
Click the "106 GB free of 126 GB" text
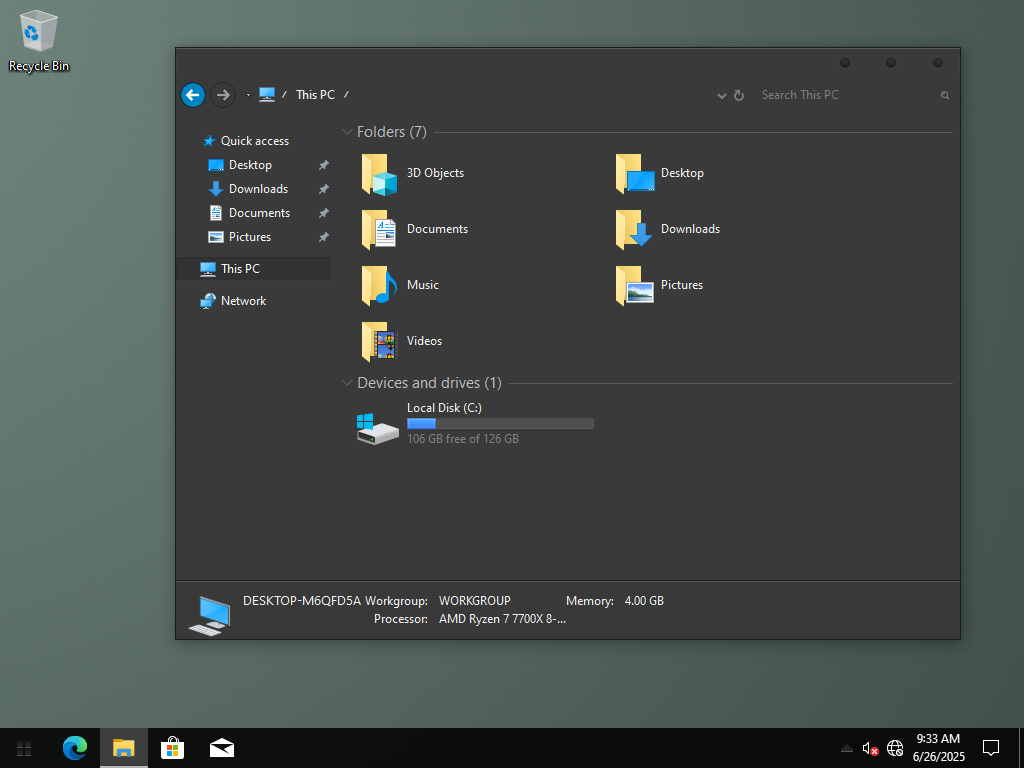coord(463,439)
